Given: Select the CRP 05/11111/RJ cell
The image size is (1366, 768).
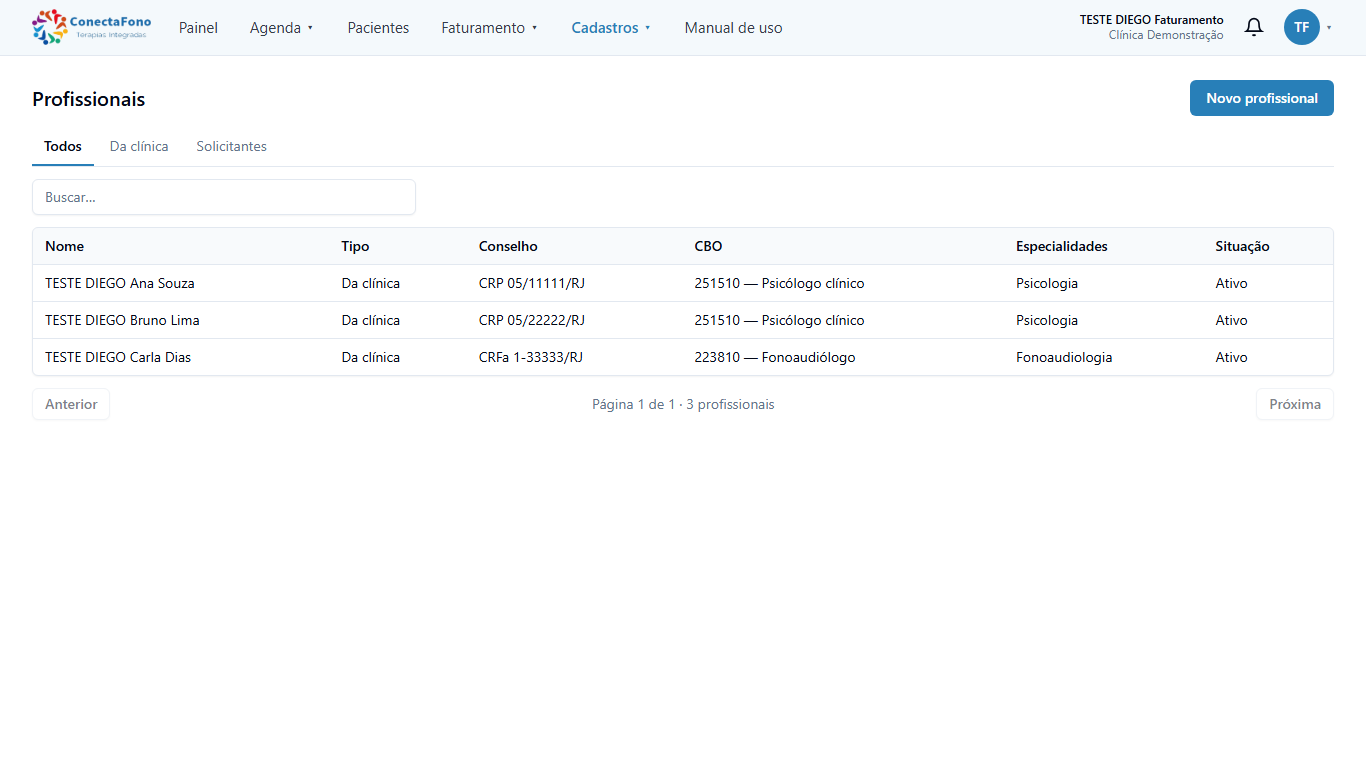Looking at the screenshot, I should (532, 283).
